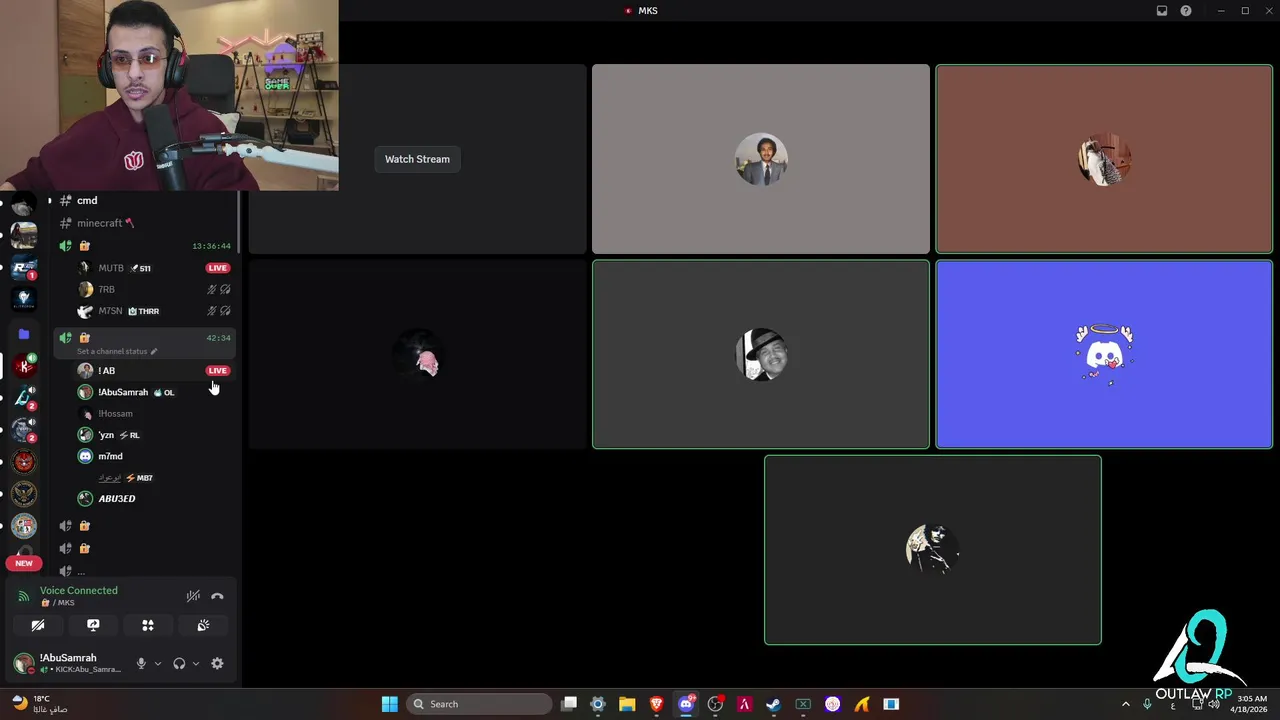Turn on camera in voice panel
This screenshot has height=720, width=1280.
[38, 625]
